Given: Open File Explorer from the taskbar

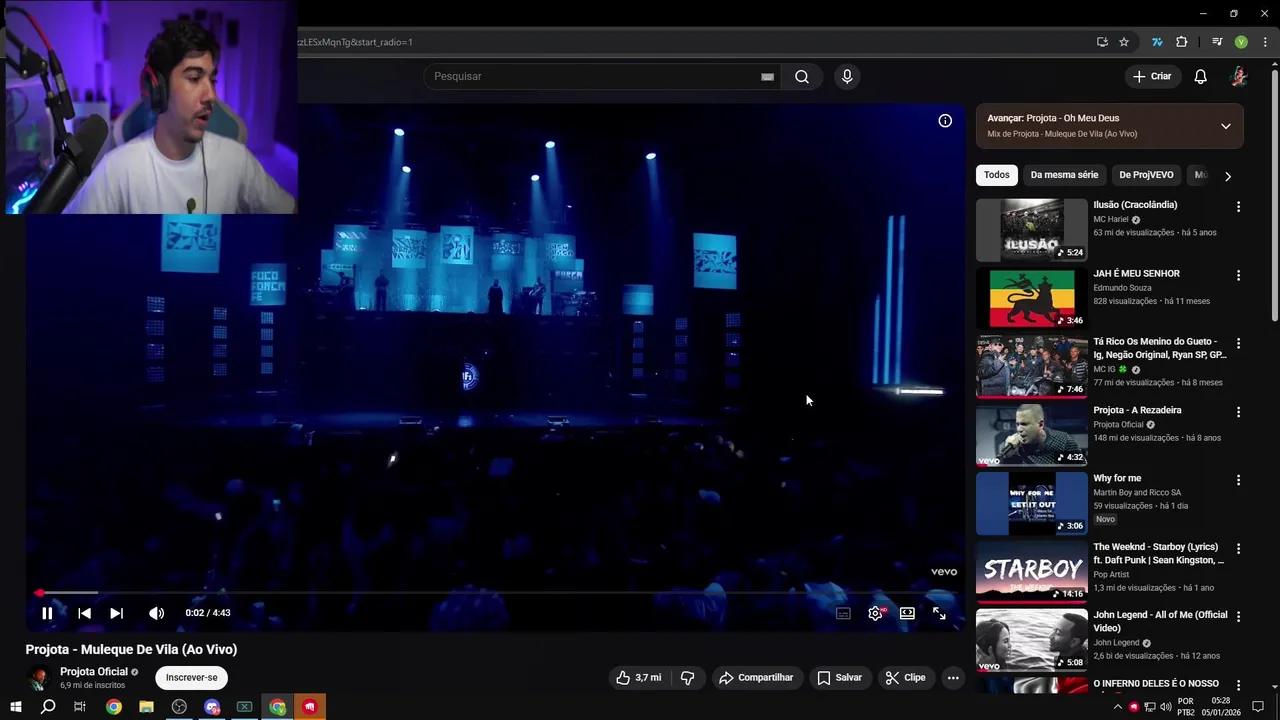Looking at the screenshot, I should (146, 707).
